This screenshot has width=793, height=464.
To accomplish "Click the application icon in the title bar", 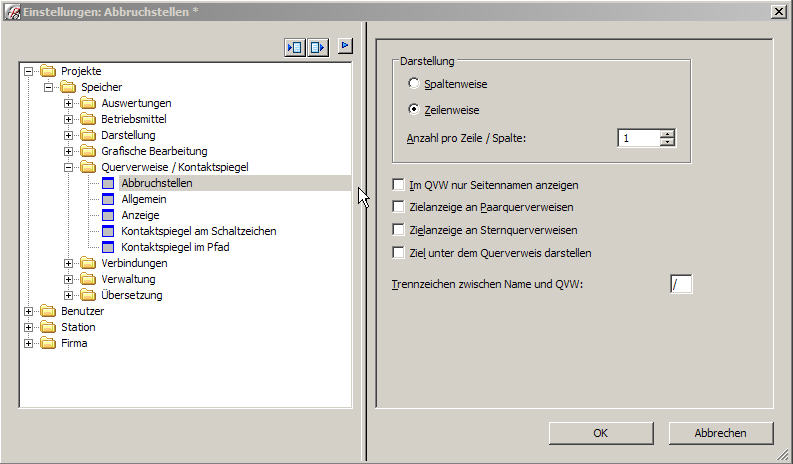I will tap(12, 12).
